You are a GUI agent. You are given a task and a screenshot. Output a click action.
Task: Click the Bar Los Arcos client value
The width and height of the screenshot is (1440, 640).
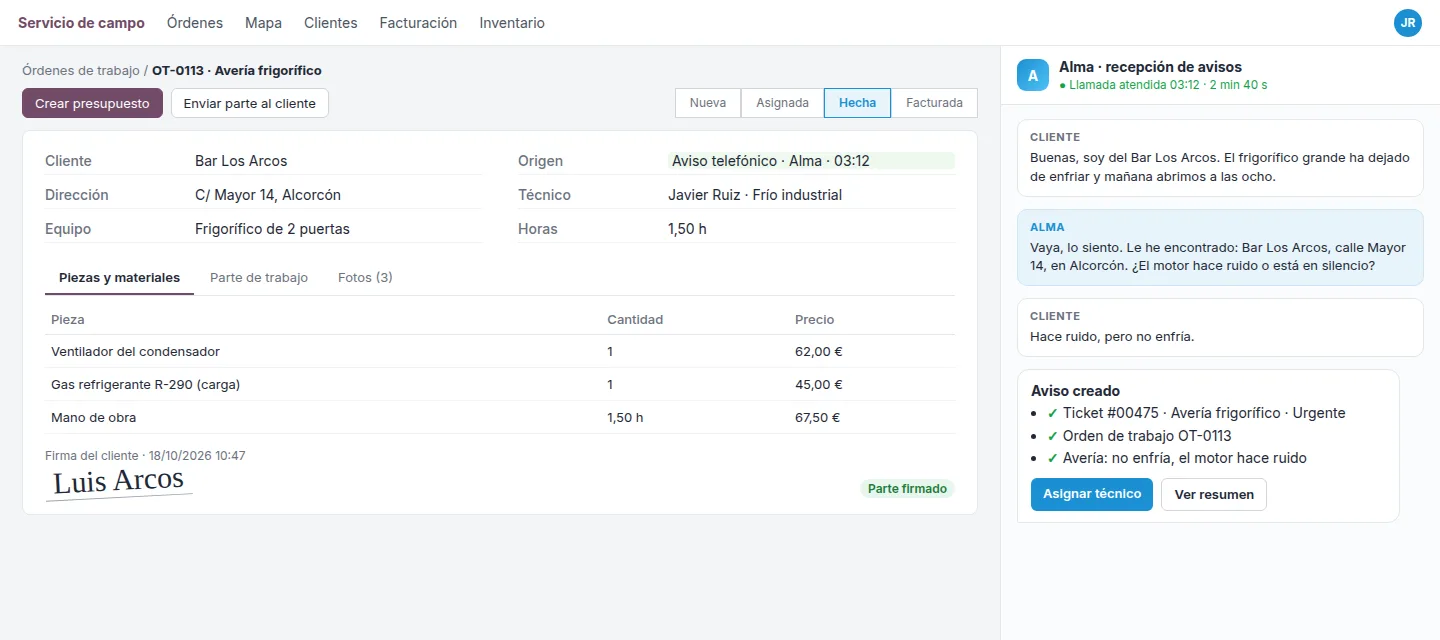point(241,161)
